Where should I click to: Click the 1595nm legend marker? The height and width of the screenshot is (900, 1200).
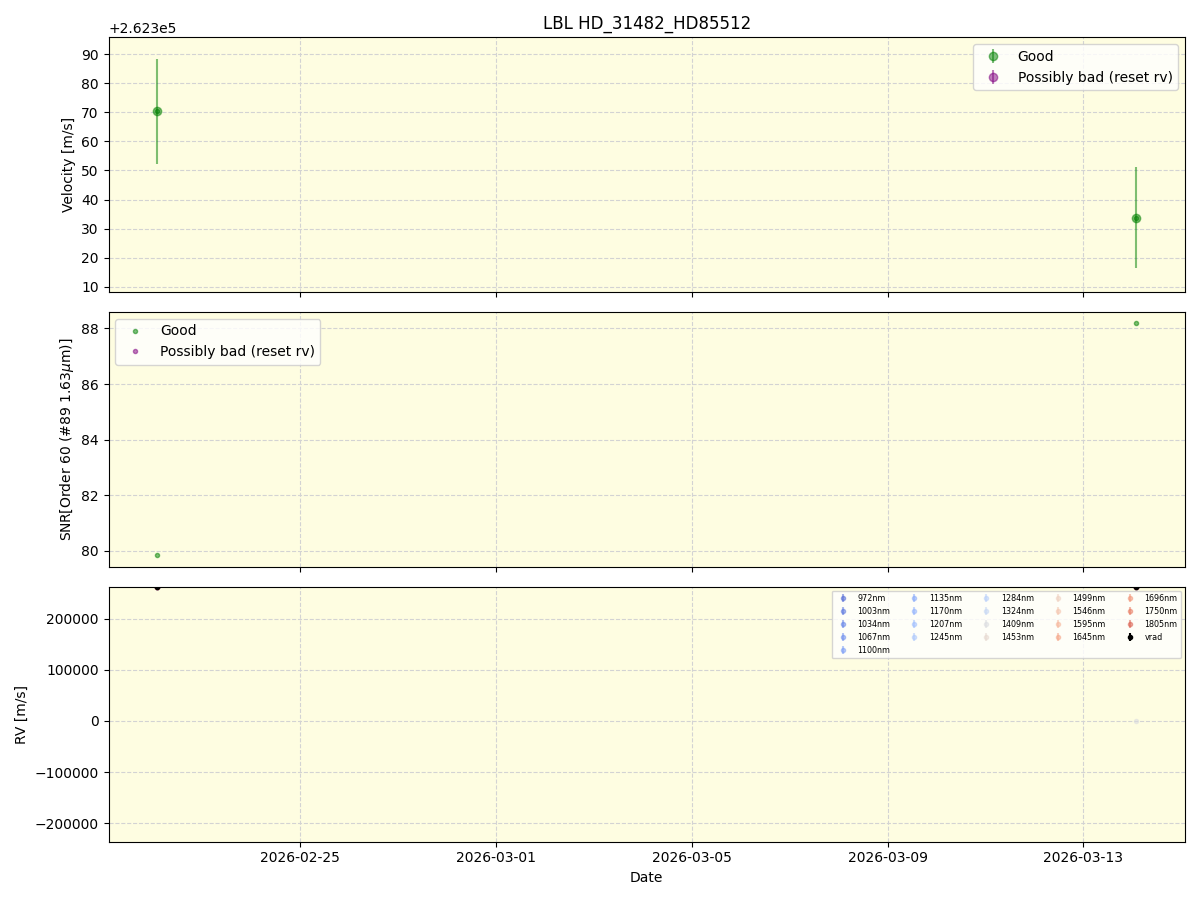(x=1058, y=624)
